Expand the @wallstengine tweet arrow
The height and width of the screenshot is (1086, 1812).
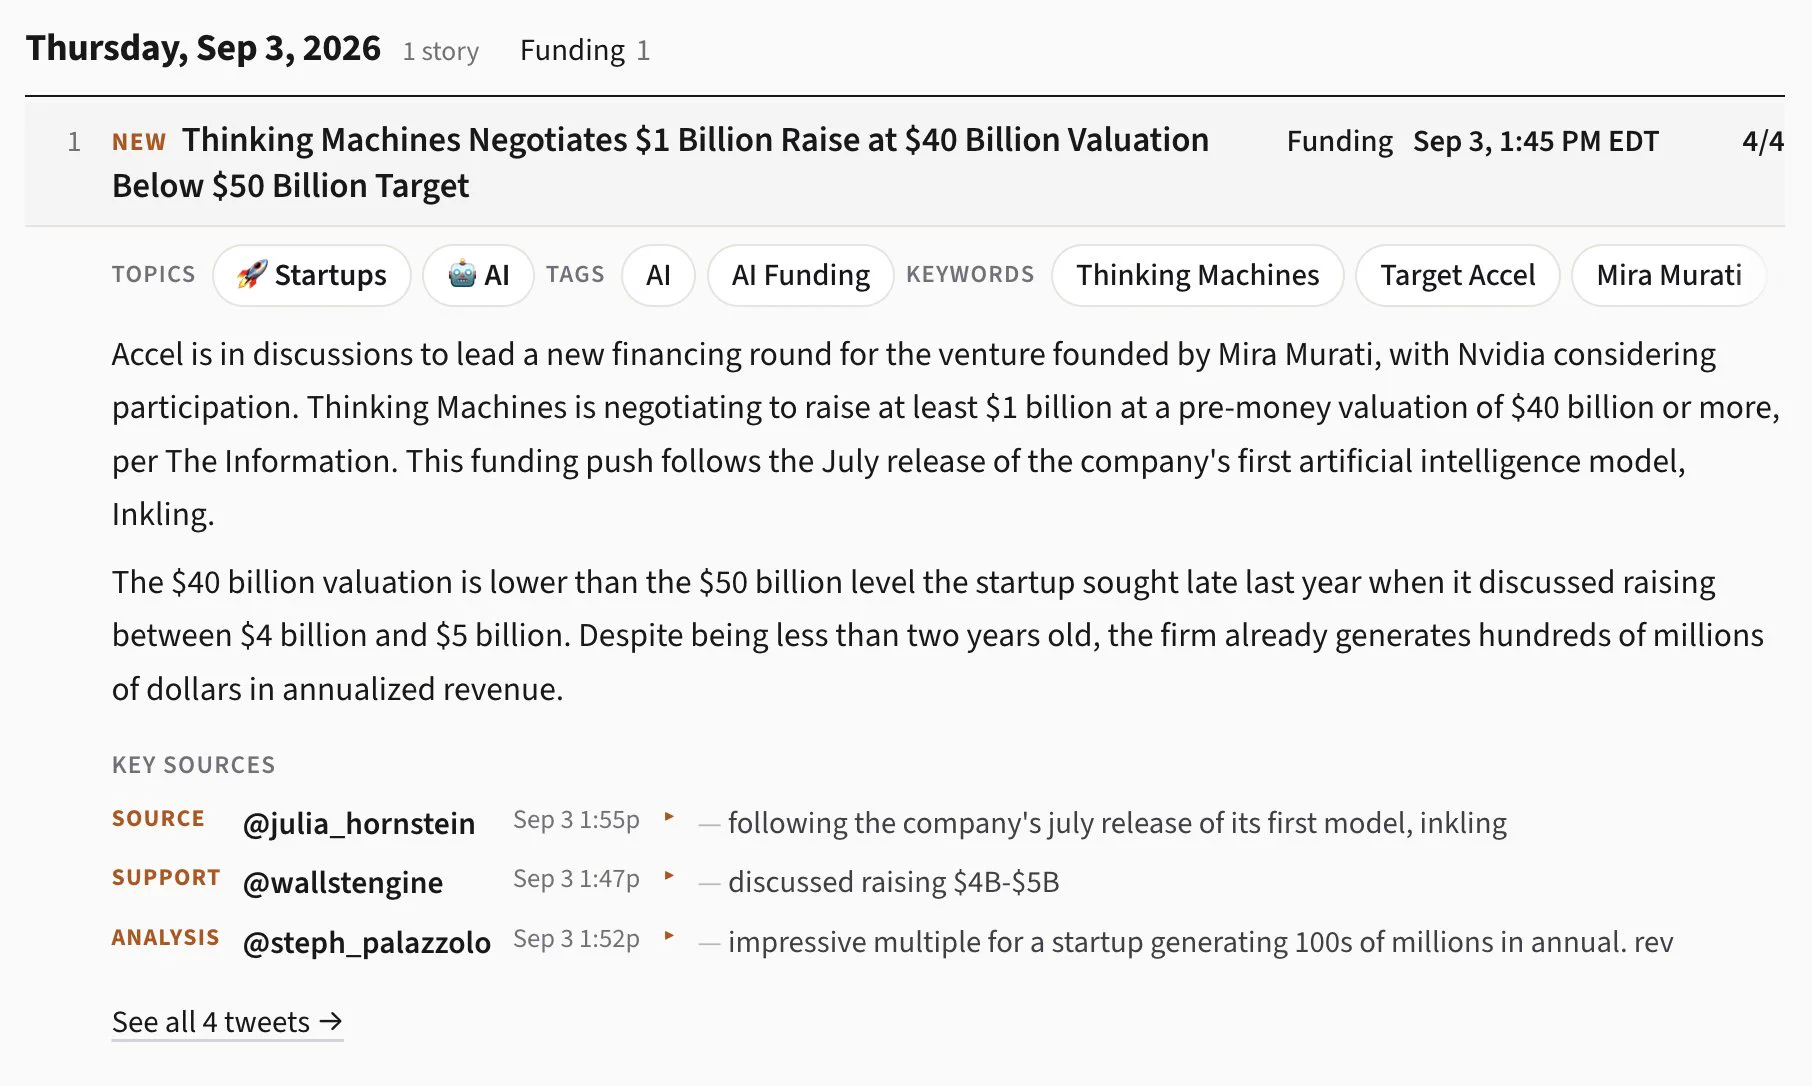coord(669,876)
